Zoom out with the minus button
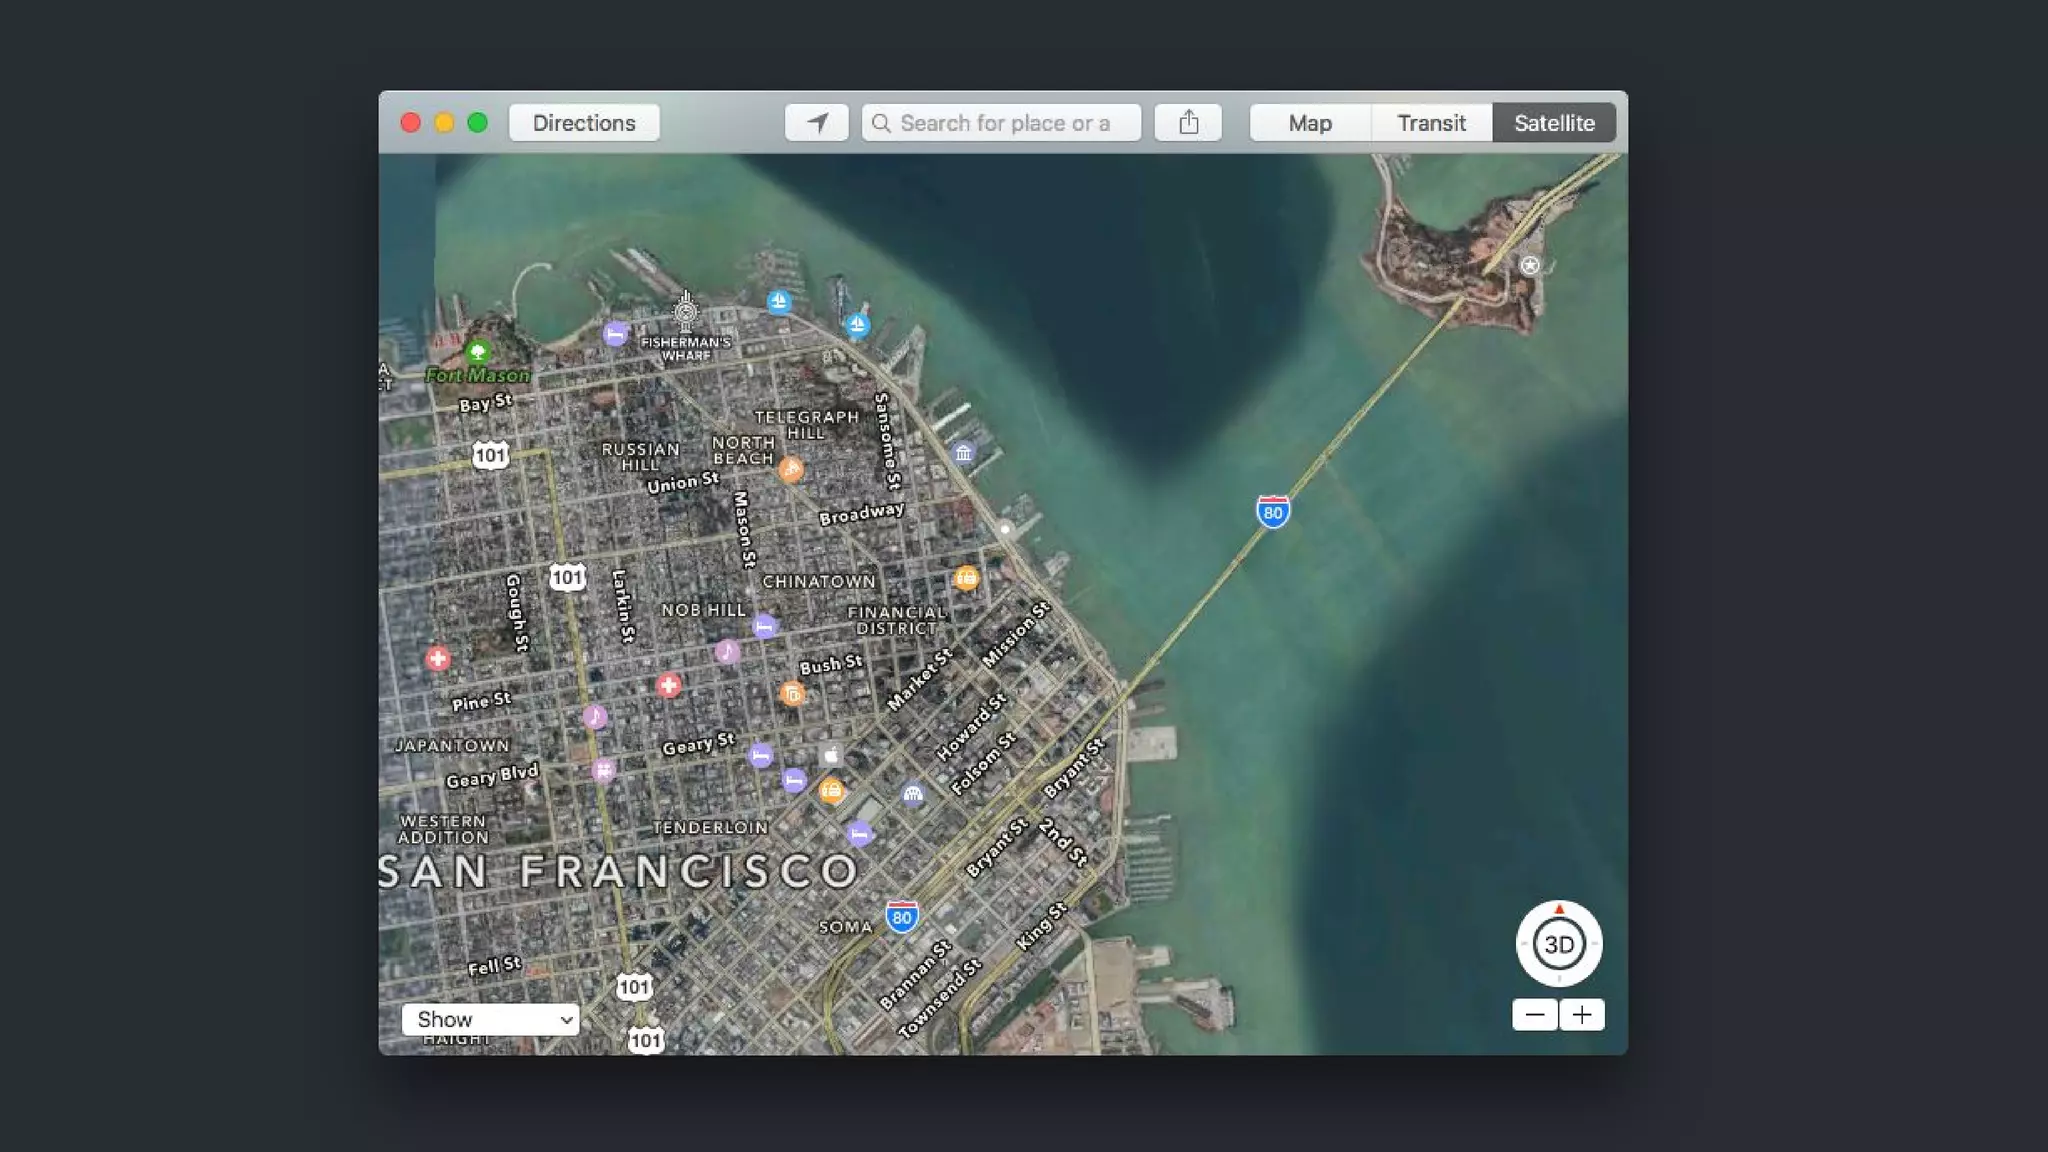Image resolution: width=2048 pixels, height=1152 pixels. point(1535,1015)
